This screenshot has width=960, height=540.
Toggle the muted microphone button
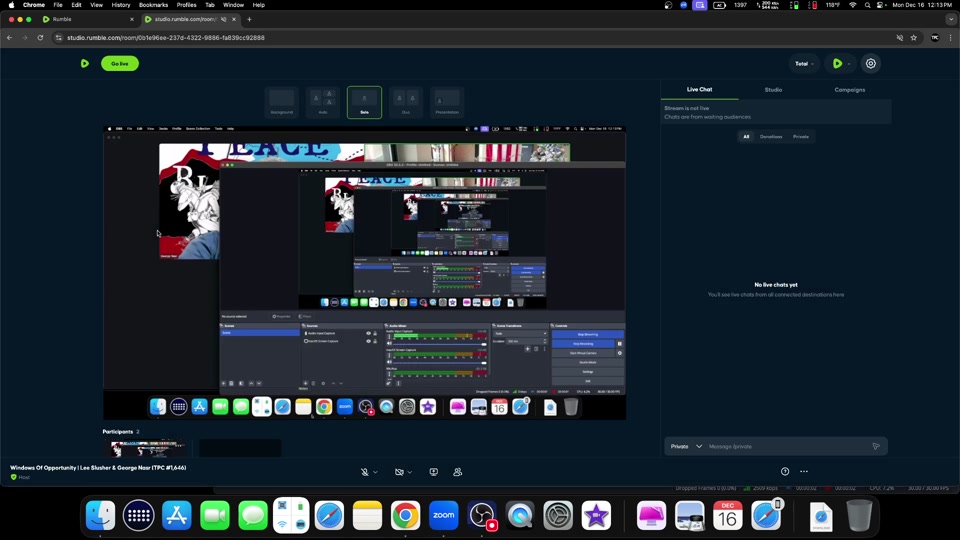coord(365,472)
